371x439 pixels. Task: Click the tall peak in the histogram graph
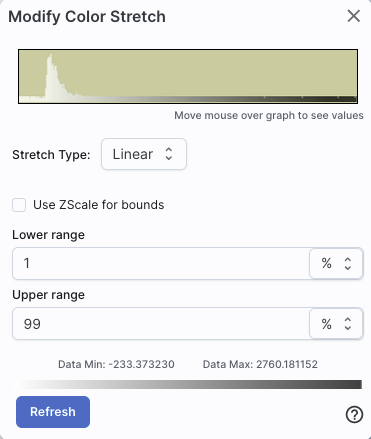(x=50, y=75)
